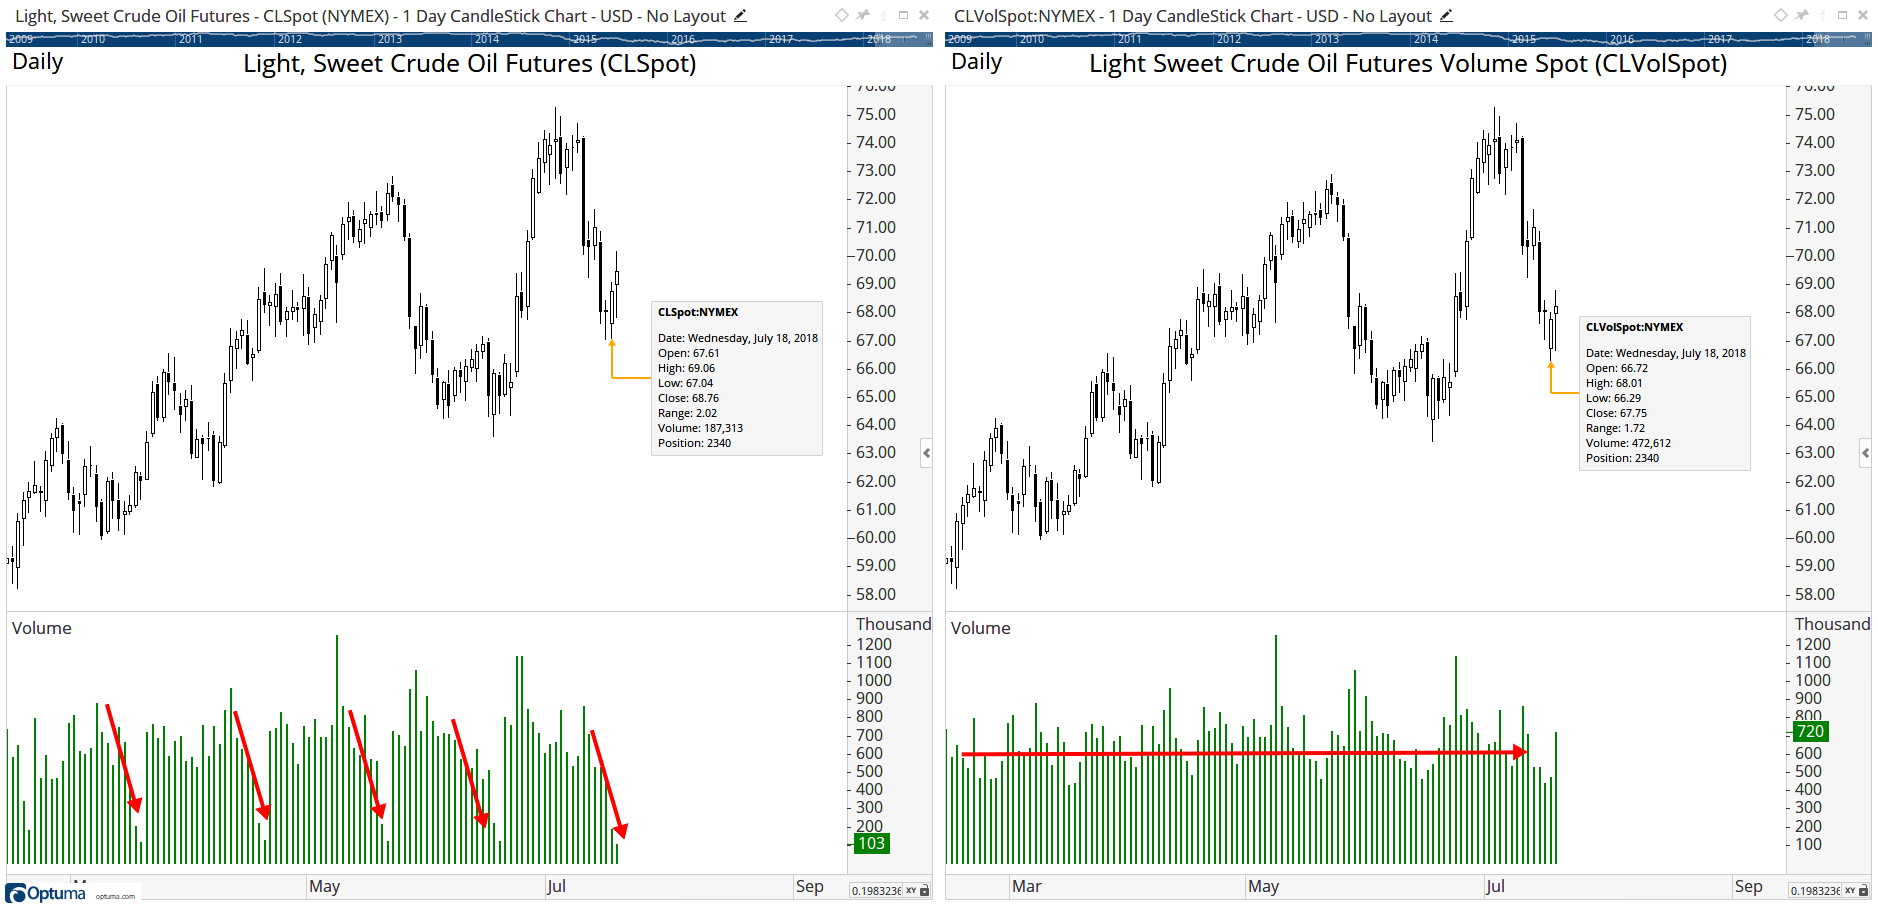Click the 2018 range handle on CLVolSpot timeline
Image resolution: width=1878 pixels, height=907 pixels.
pyautogui.click(x=1818, y=39)
